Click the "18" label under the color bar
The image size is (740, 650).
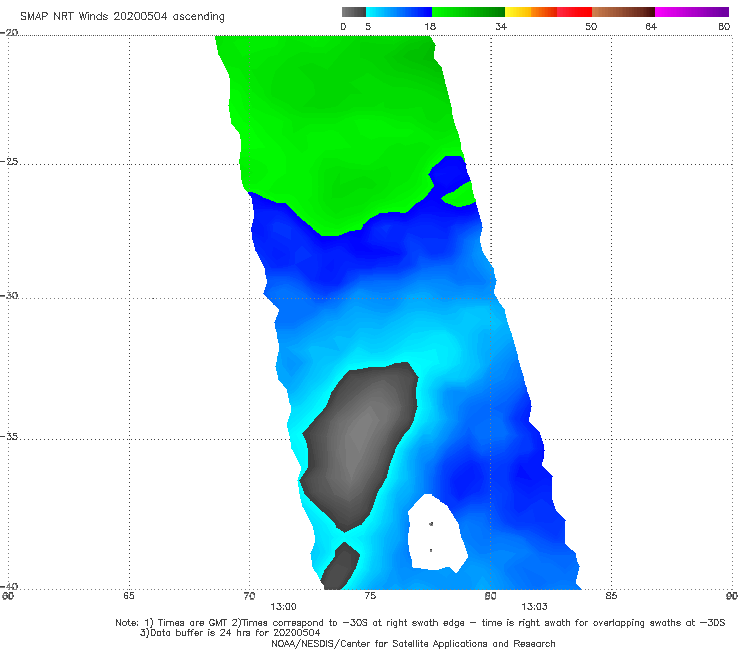tap(430, 27)
